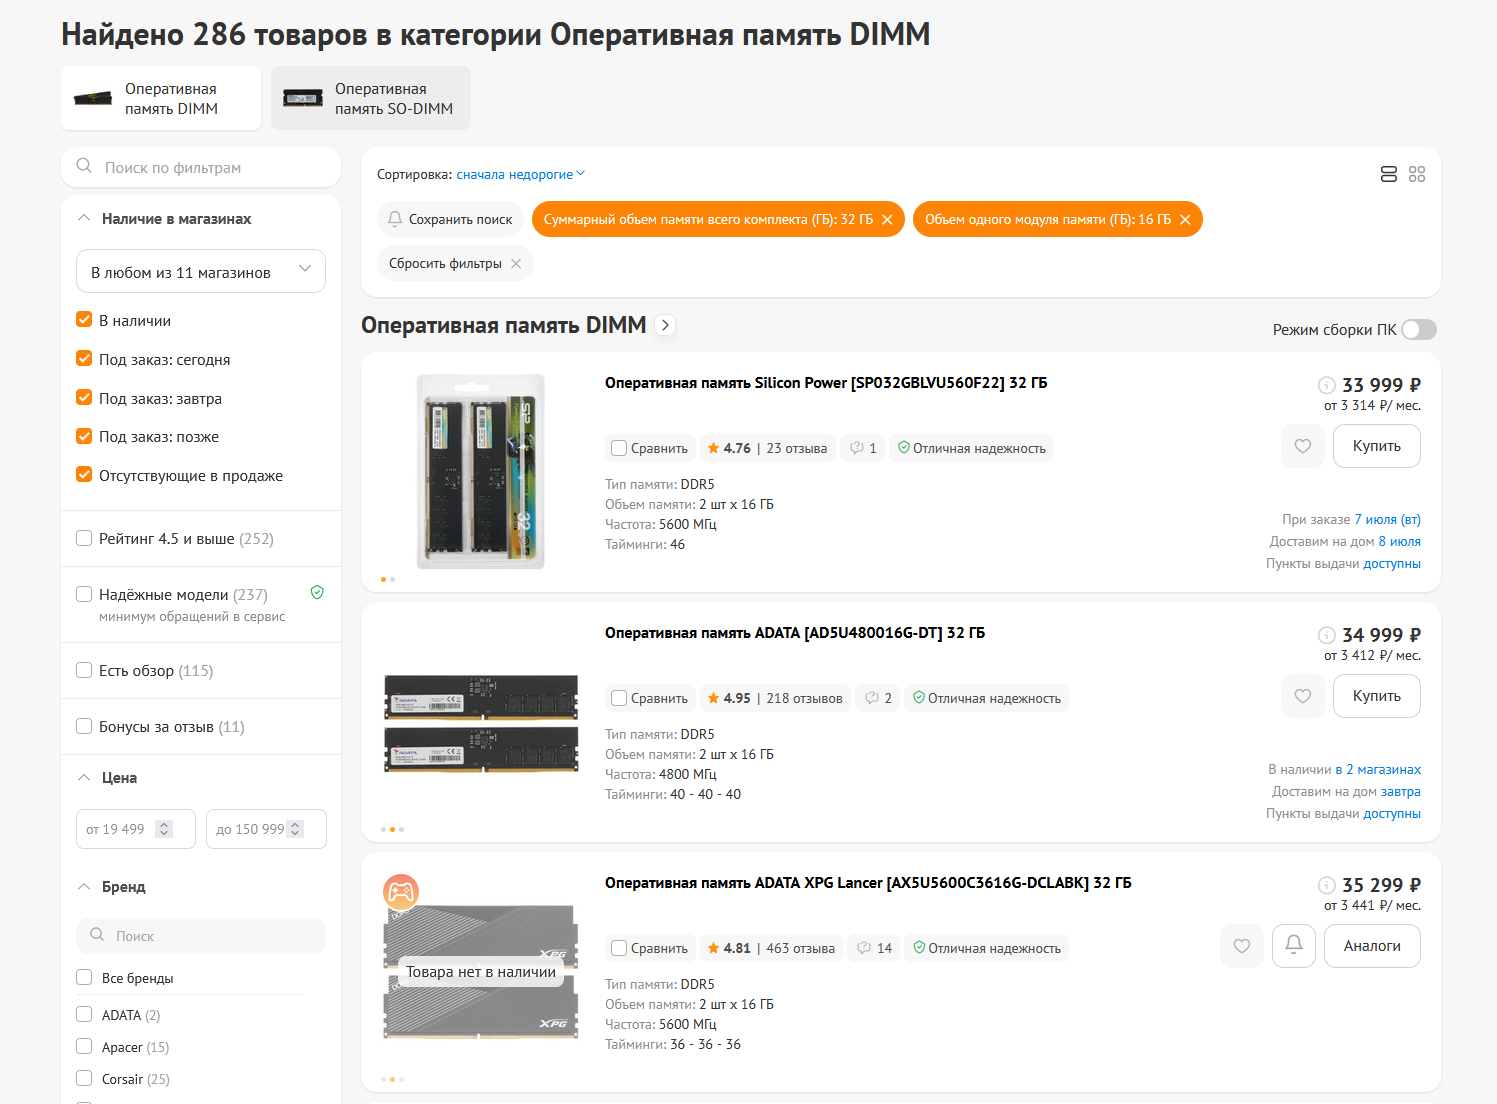Uncheck Под заказ: завтра

coord(84,398)
